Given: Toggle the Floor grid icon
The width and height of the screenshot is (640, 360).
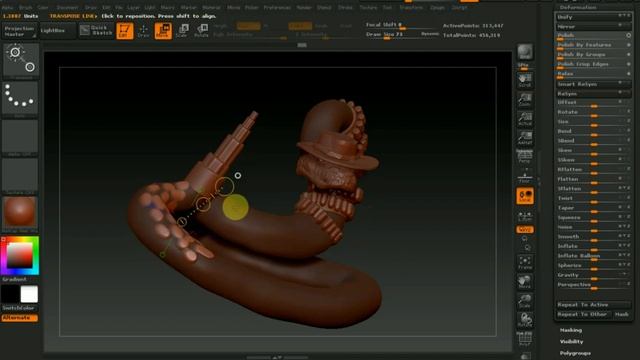Looking at the screenshot, I should [525, 176].
